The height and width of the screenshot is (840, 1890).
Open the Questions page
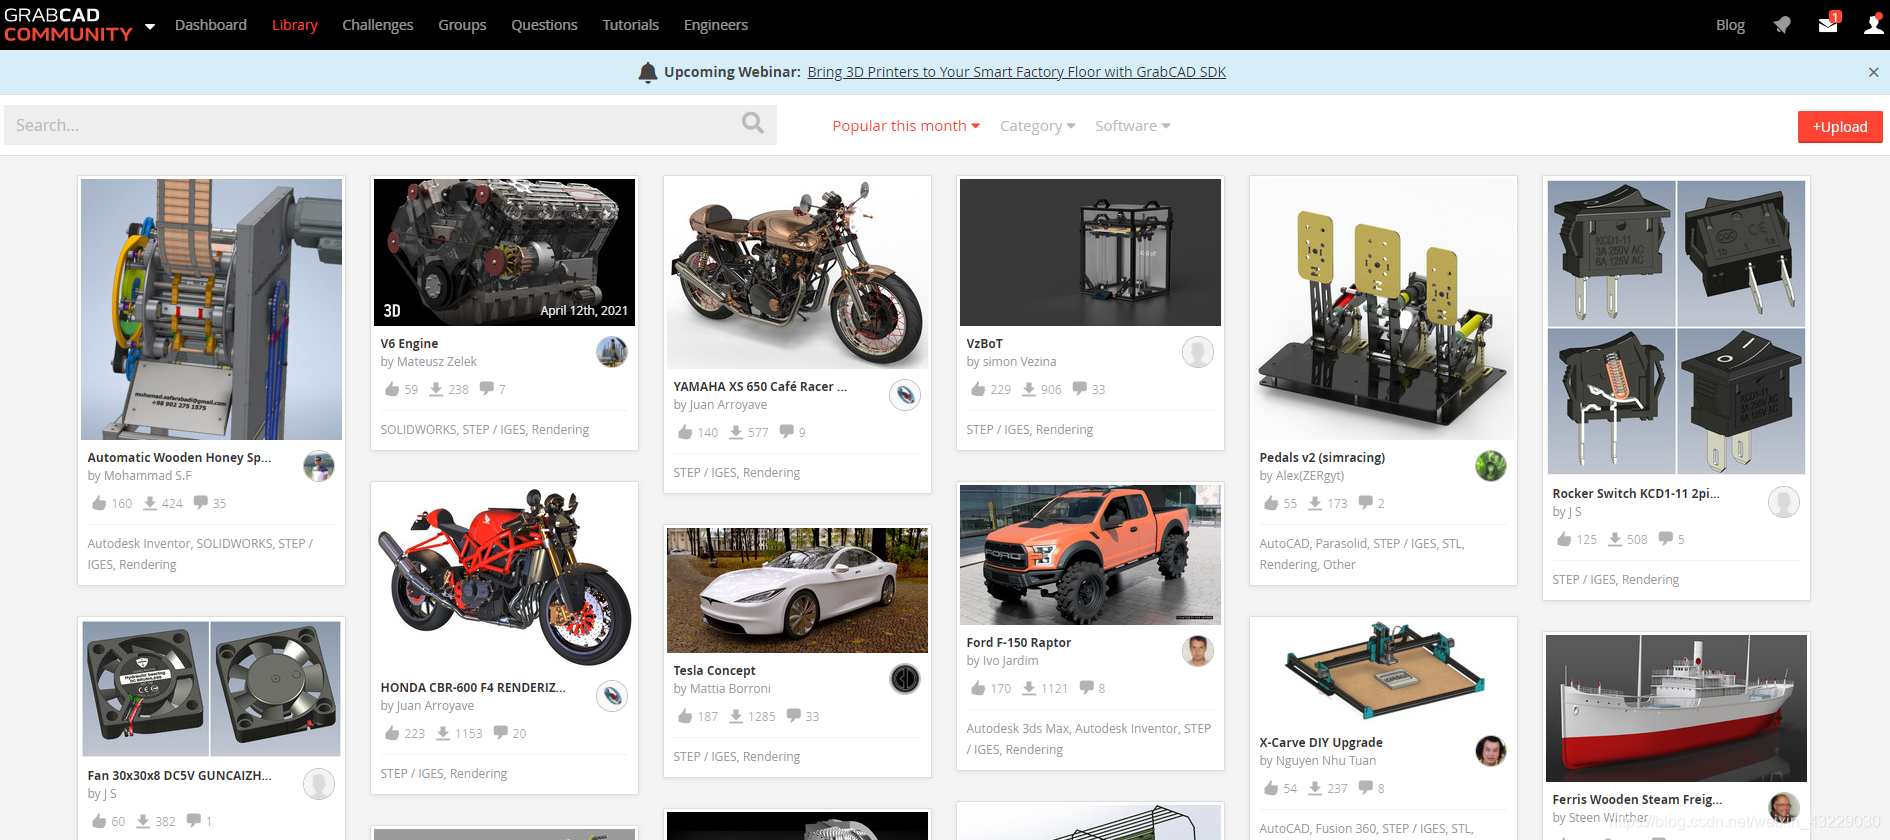(x=544, y=25)
